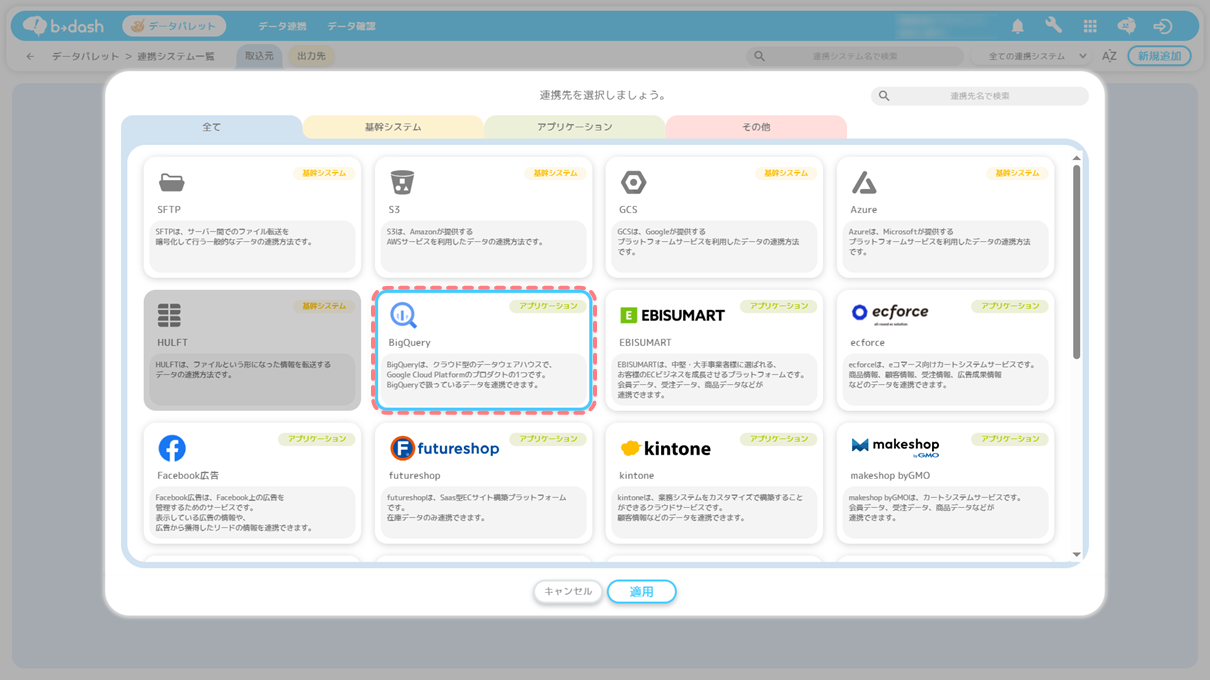Click the makeshop byGMO description text
Viewport: 1210px width, 680px height.
(935, 507)
